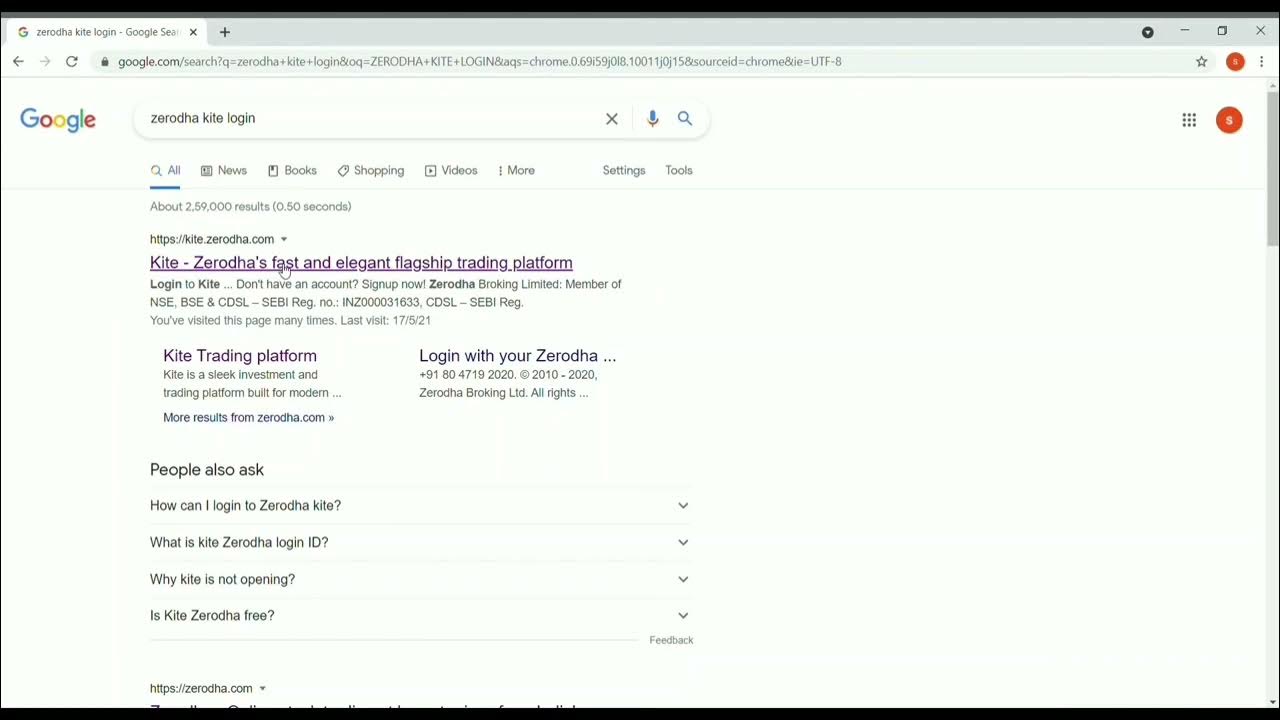Expand 'Is Kite Zerodha free?'
The height and width of the screenshot is (720, 1280).
[420, 616]
